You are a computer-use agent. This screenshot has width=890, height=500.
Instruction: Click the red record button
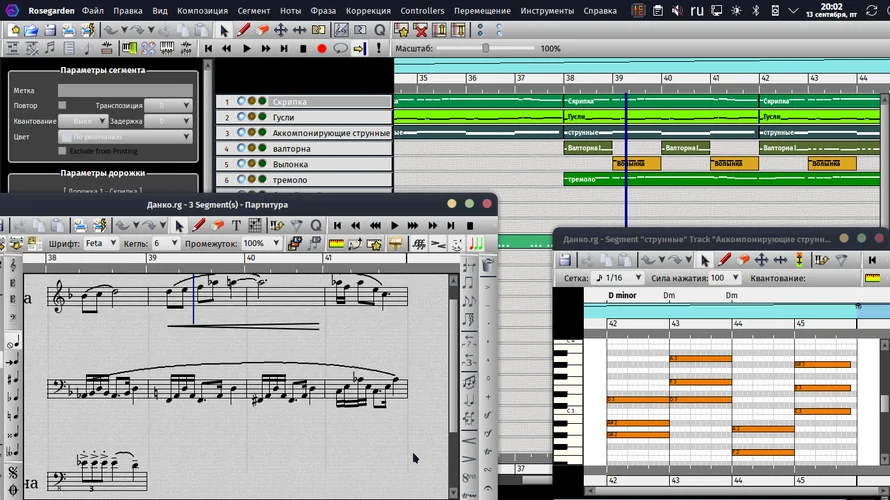tap(322, 48)
